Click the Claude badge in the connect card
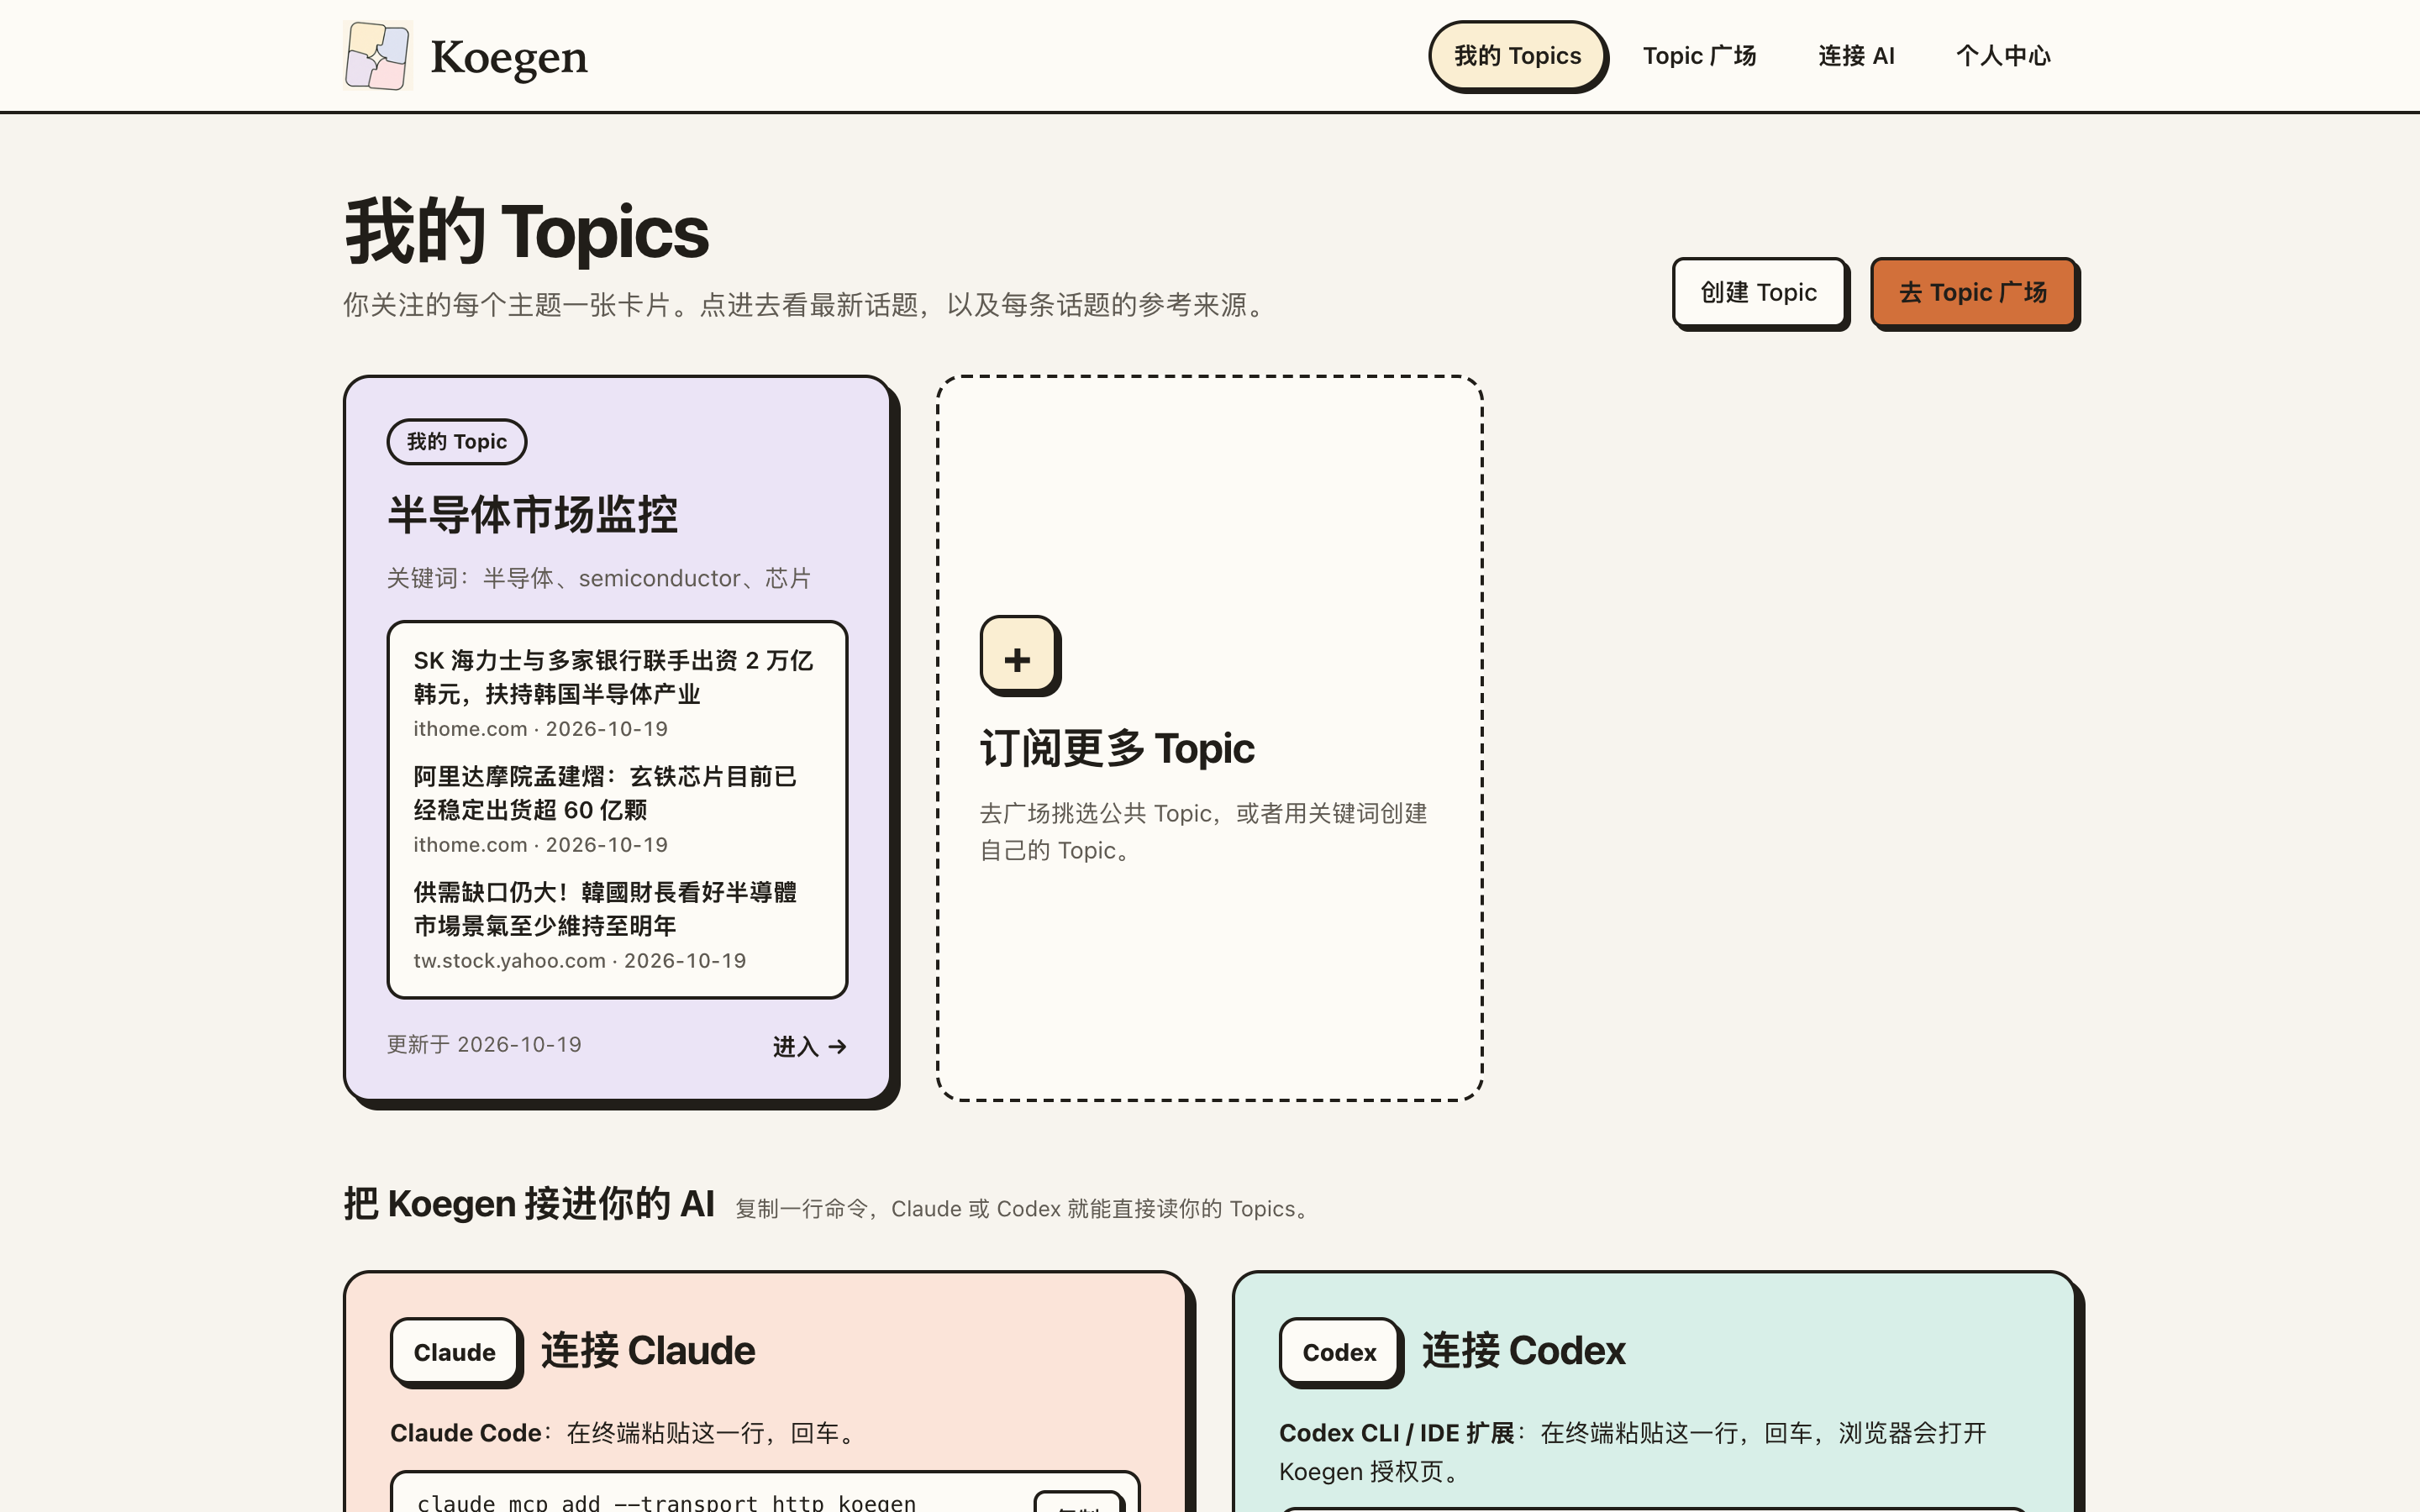This screenshot has width=2420, height=1512. click(x=455, y=1352)
